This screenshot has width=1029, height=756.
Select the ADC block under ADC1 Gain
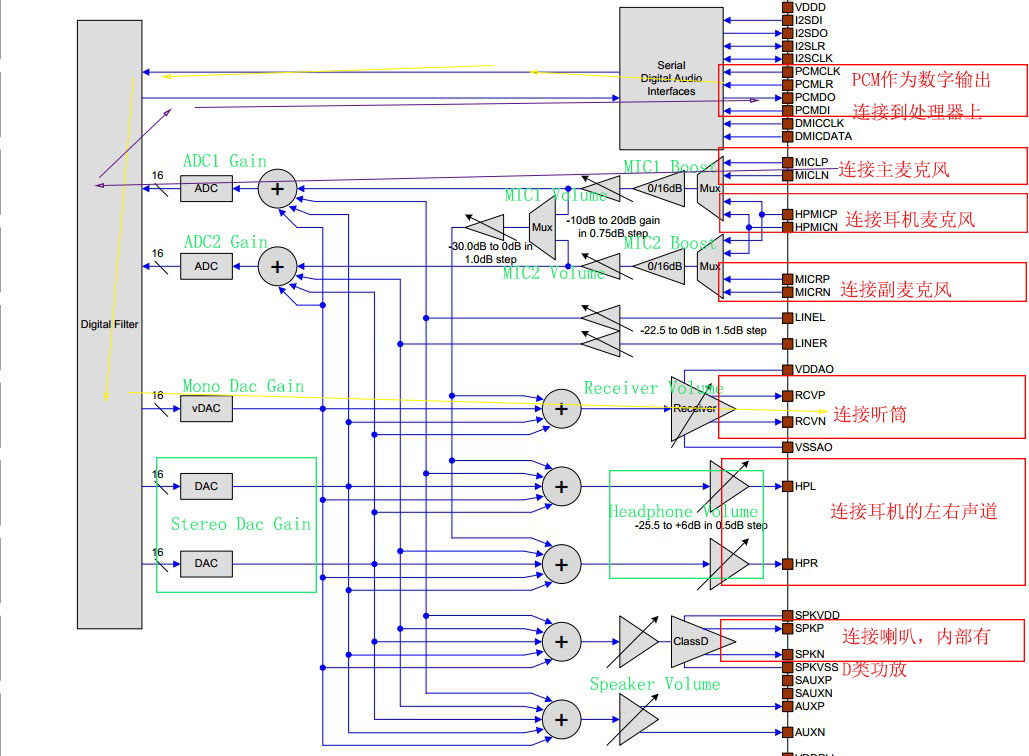click(x=205, y=186)
